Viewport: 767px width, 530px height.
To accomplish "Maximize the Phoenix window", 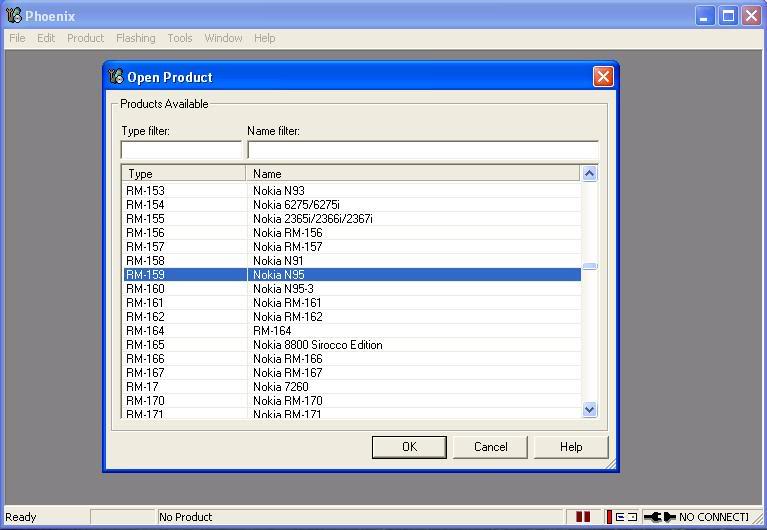I will [728, 16].
